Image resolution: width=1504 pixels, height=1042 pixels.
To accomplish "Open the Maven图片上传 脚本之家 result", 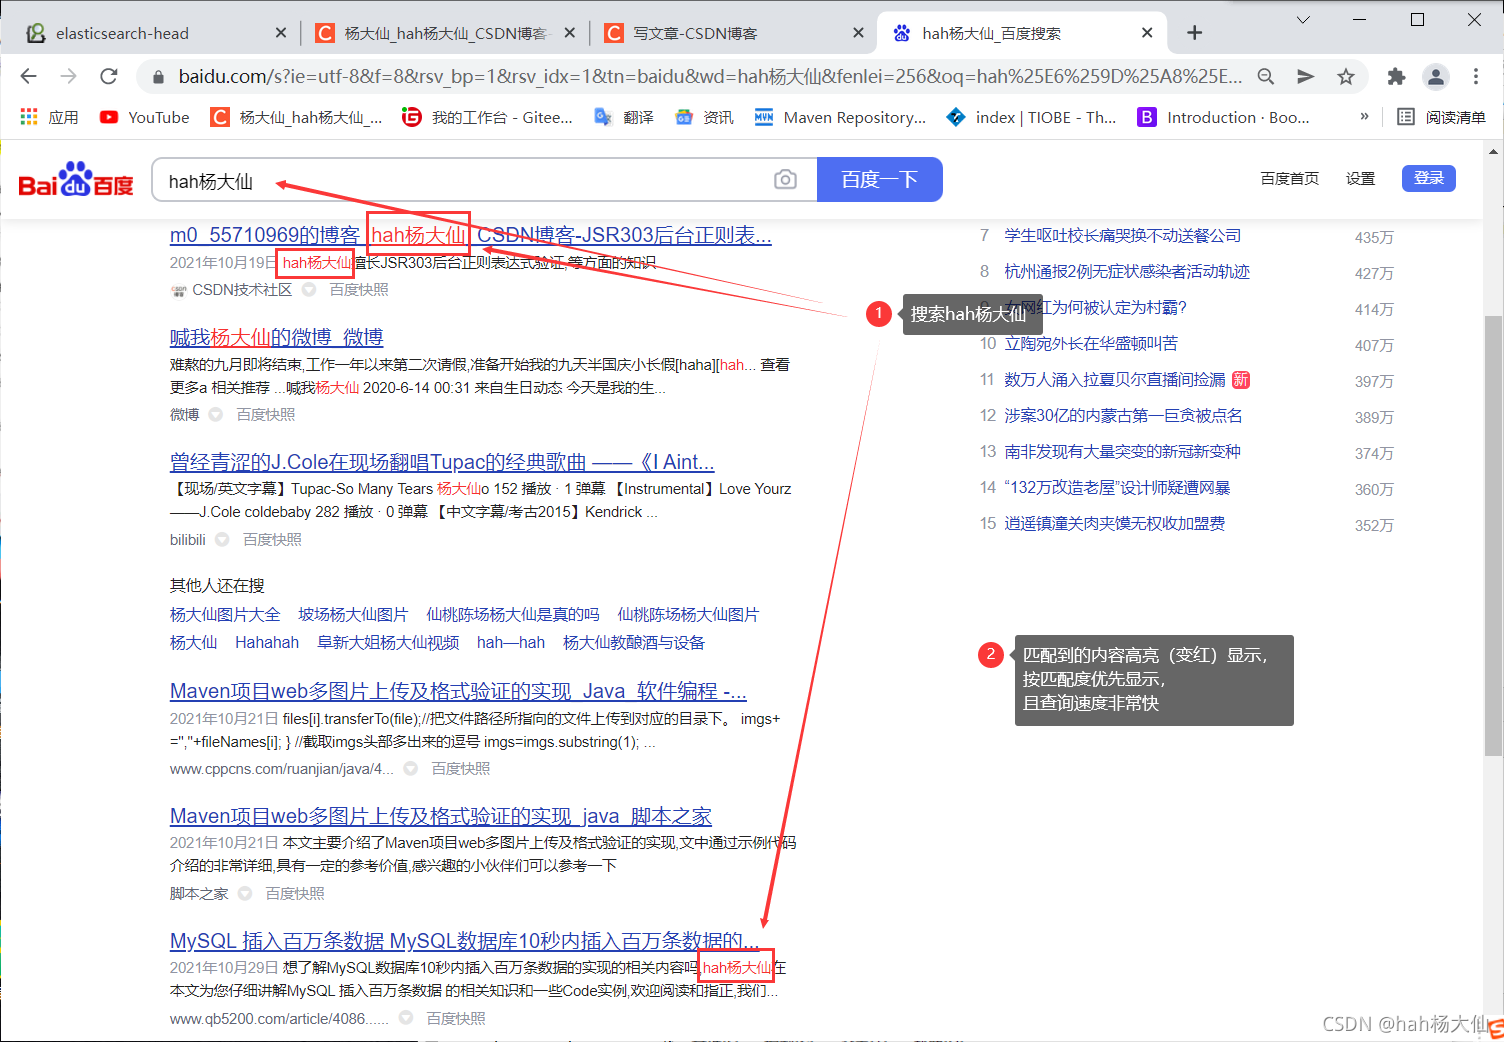I will pos(441,816).
